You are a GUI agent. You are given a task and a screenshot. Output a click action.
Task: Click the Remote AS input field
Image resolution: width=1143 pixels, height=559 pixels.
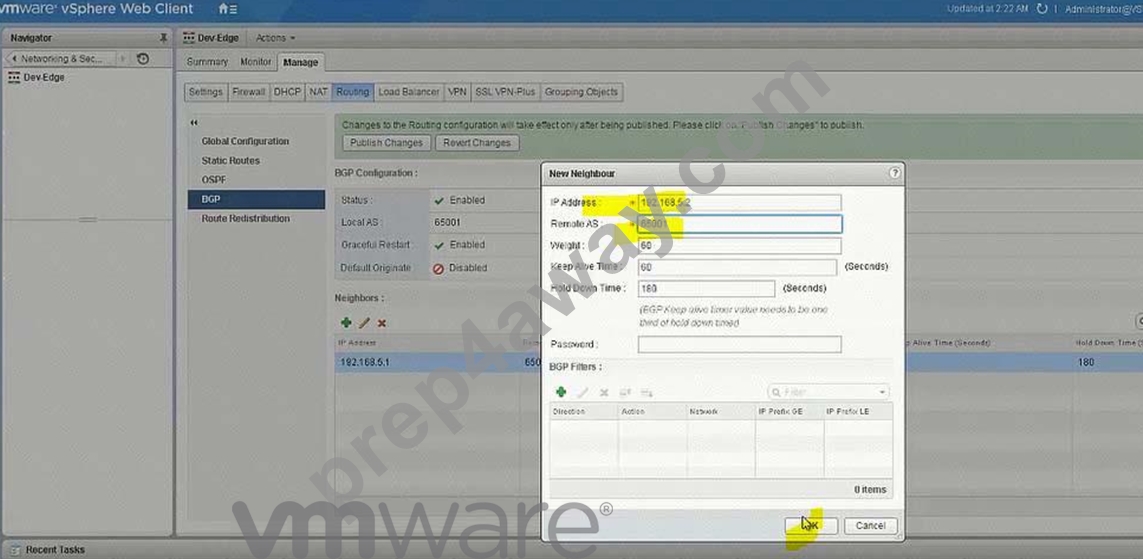739,224
